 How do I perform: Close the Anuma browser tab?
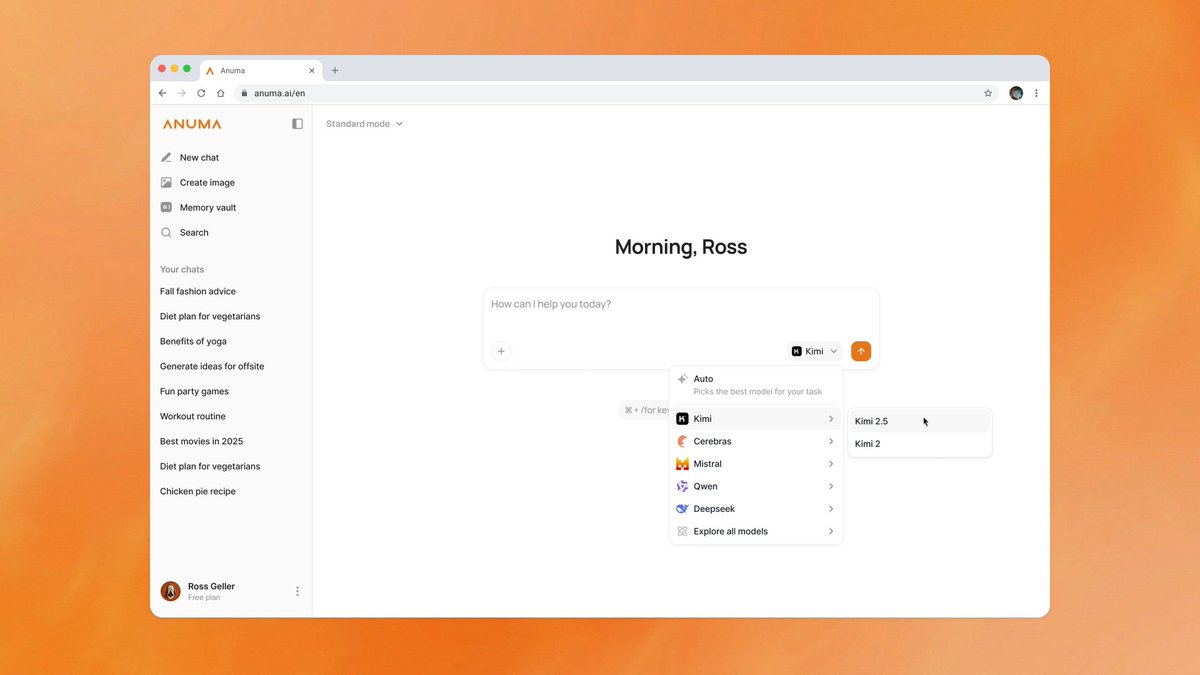pos(312,70)
